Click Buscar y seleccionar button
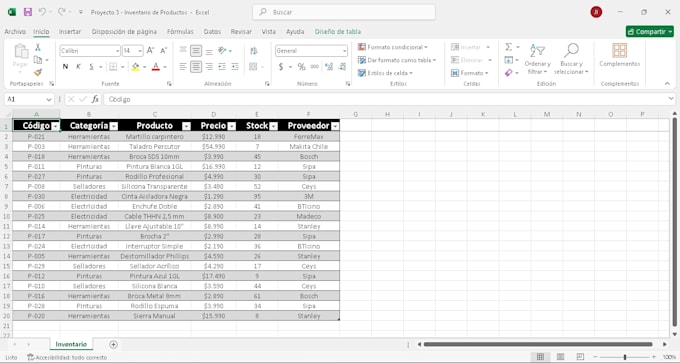680x363 pixels. (x=571, y=59)
